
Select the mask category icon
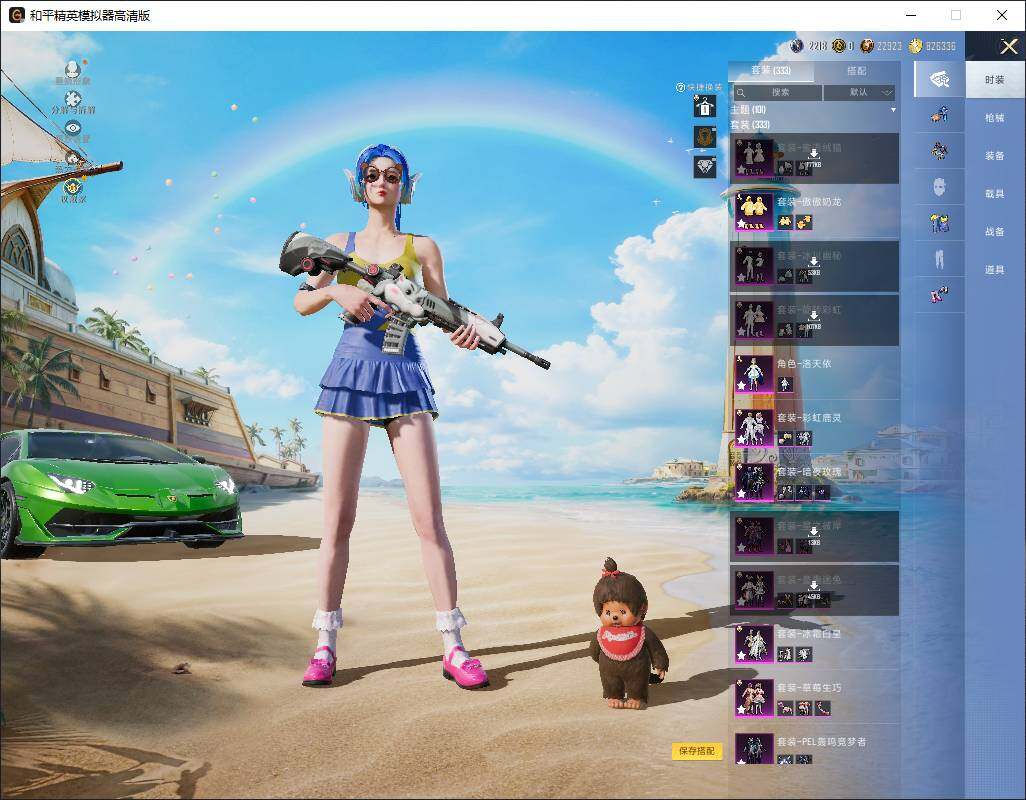(939, 188)
